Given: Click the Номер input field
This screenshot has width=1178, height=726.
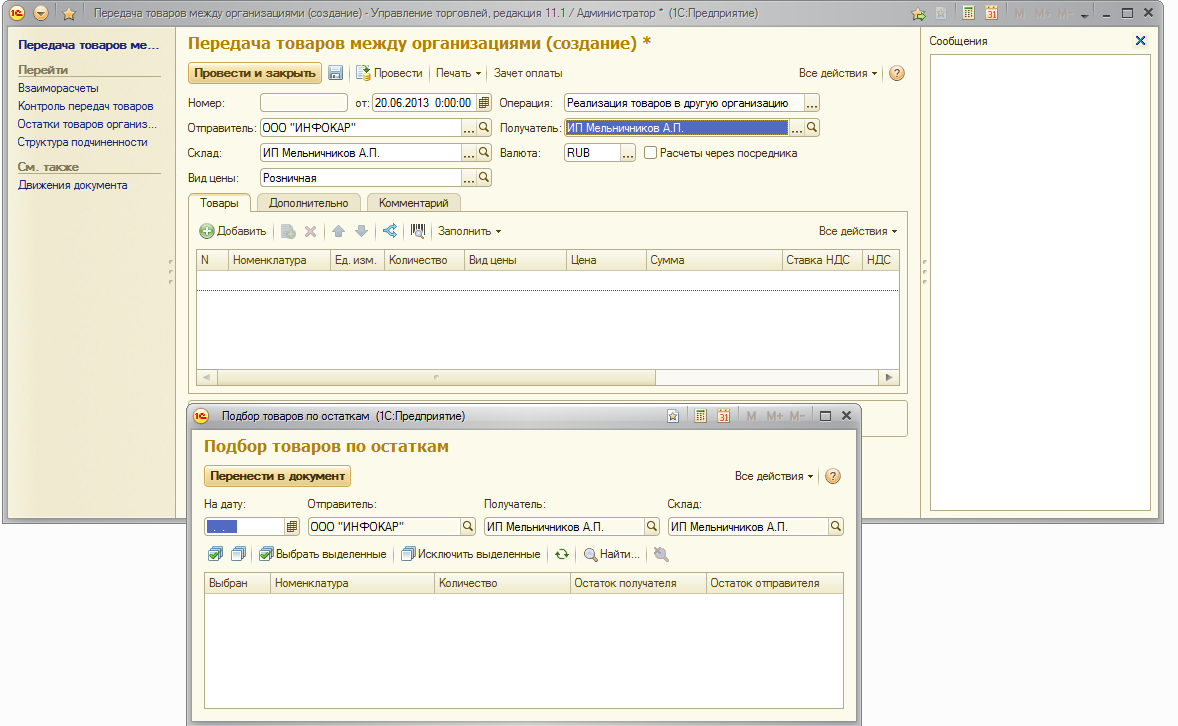Looking at the screenshot, I should 304,103.
